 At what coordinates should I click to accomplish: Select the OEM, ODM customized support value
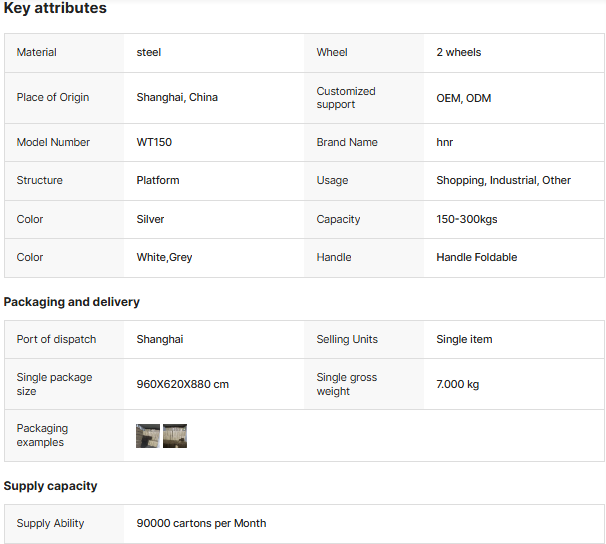click(464, 98)
